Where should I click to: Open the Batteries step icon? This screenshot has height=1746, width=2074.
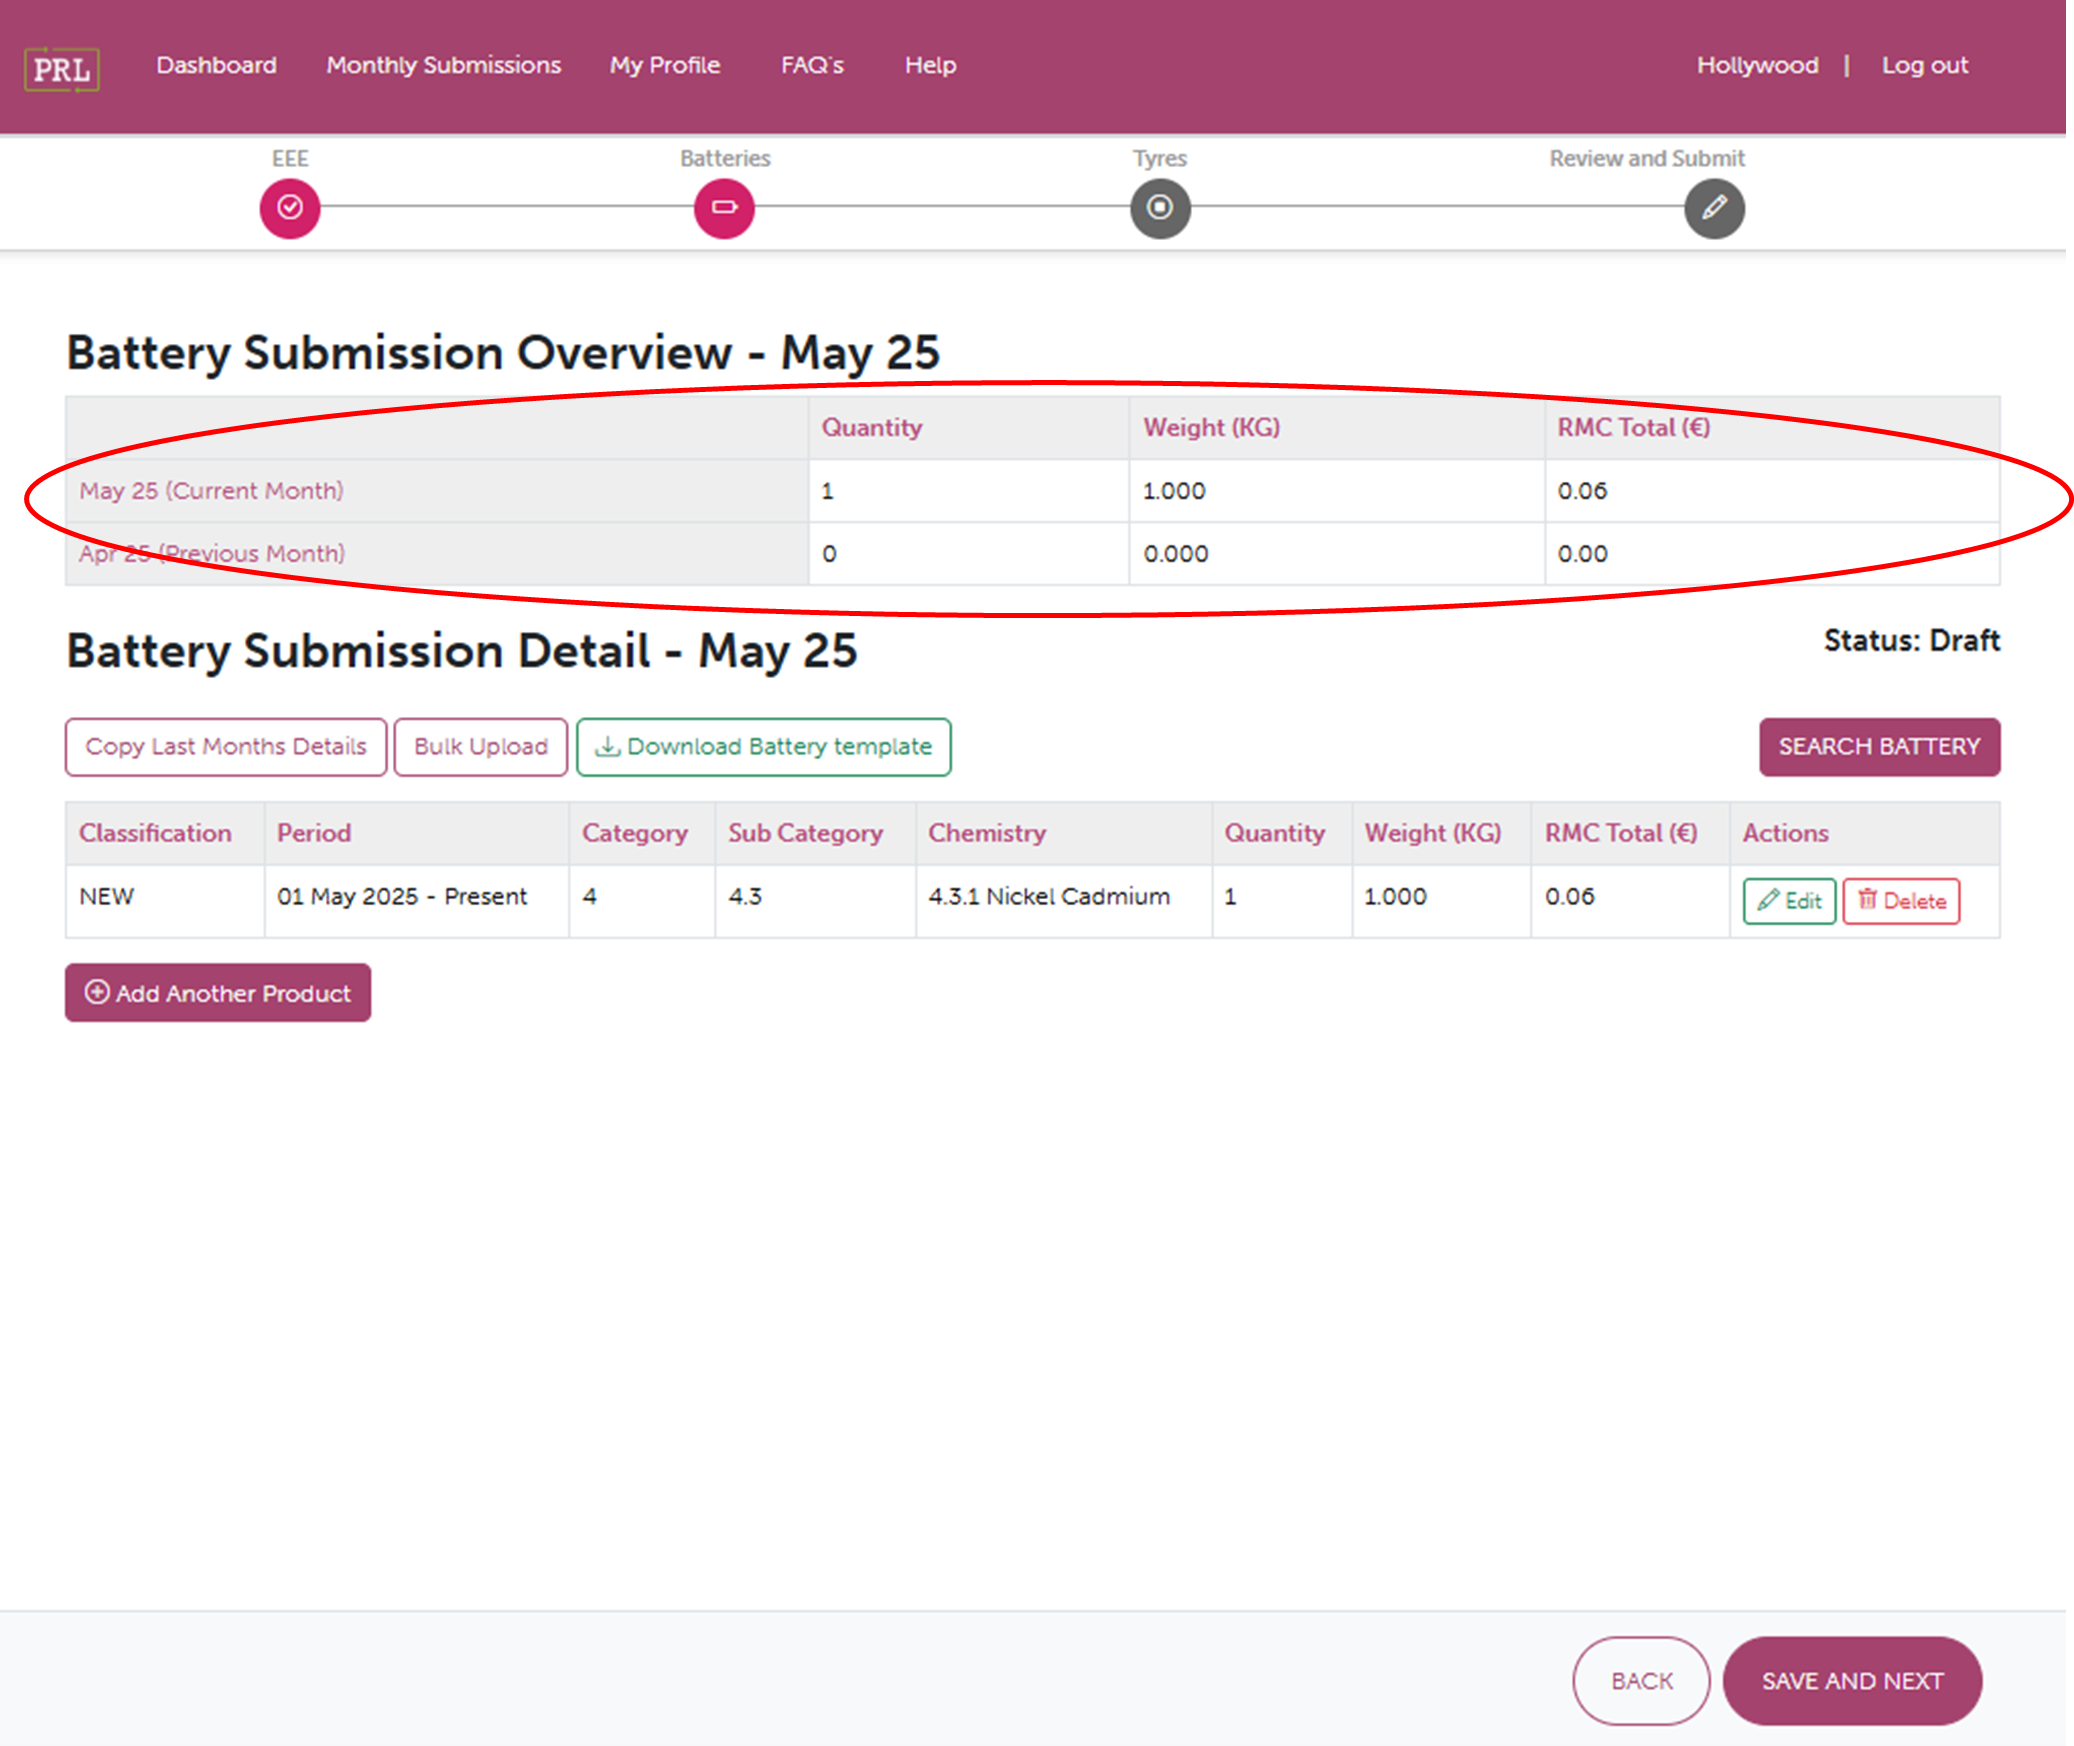coord(723,208)
